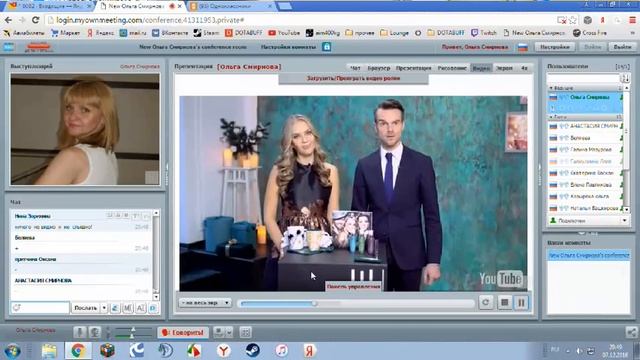Screen dimensions: 640x360
Task: Reload the page in Chrome
Action: [x=36, y=20]
